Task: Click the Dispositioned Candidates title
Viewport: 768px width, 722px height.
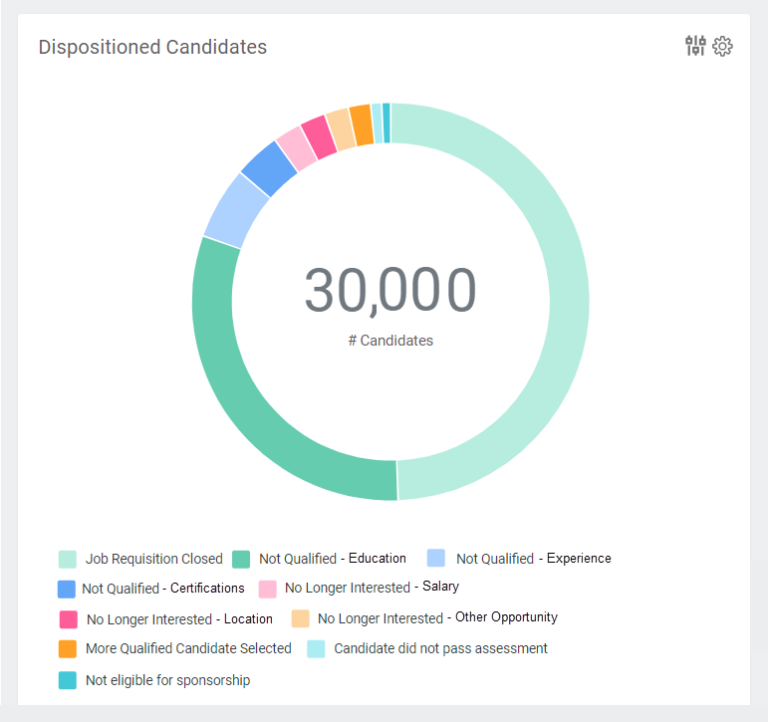Action: [x=152, y=47]
